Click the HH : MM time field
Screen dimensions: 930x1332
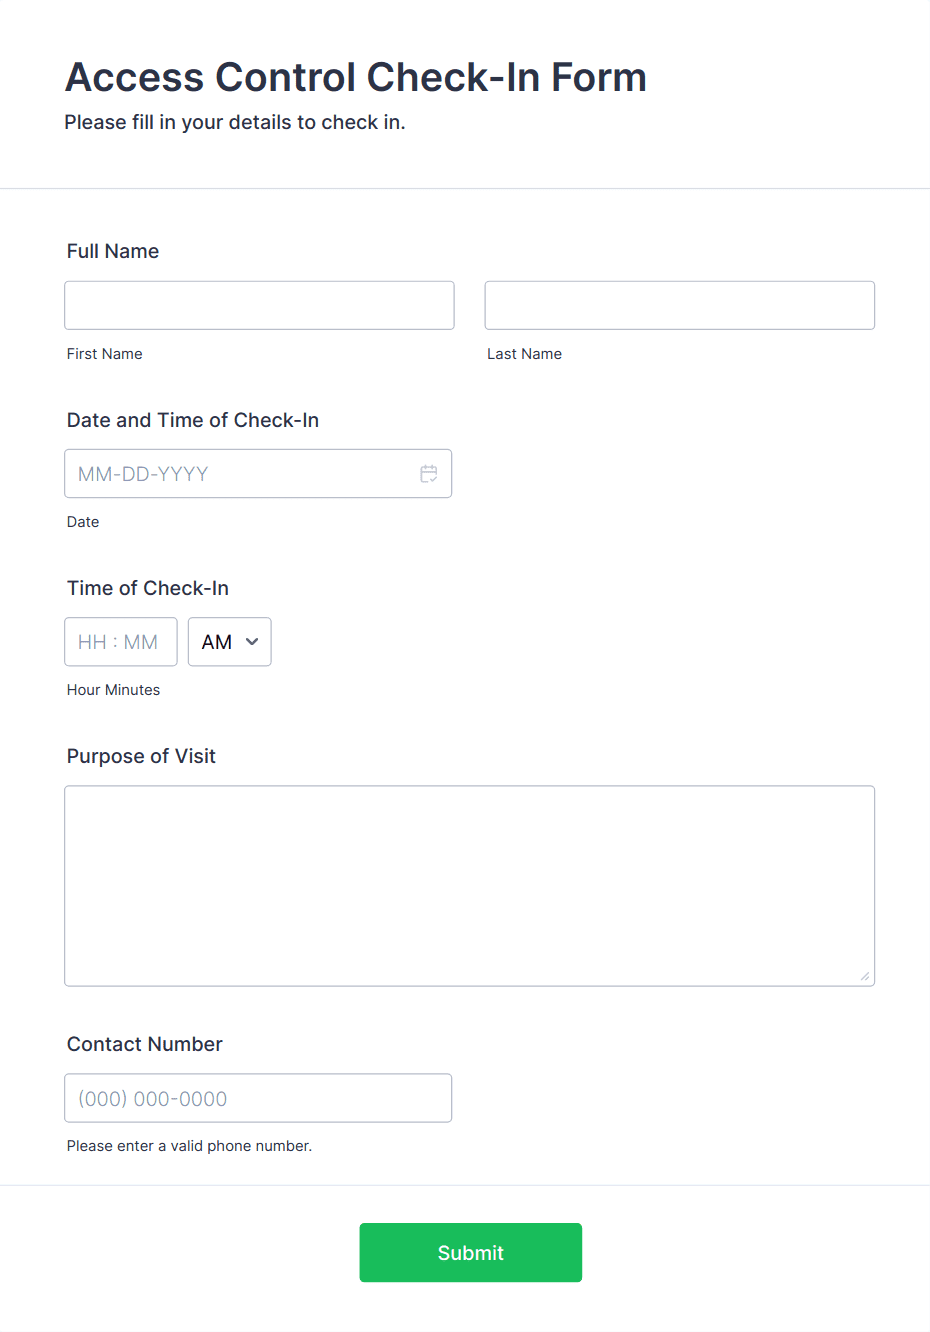coord(120,642)
